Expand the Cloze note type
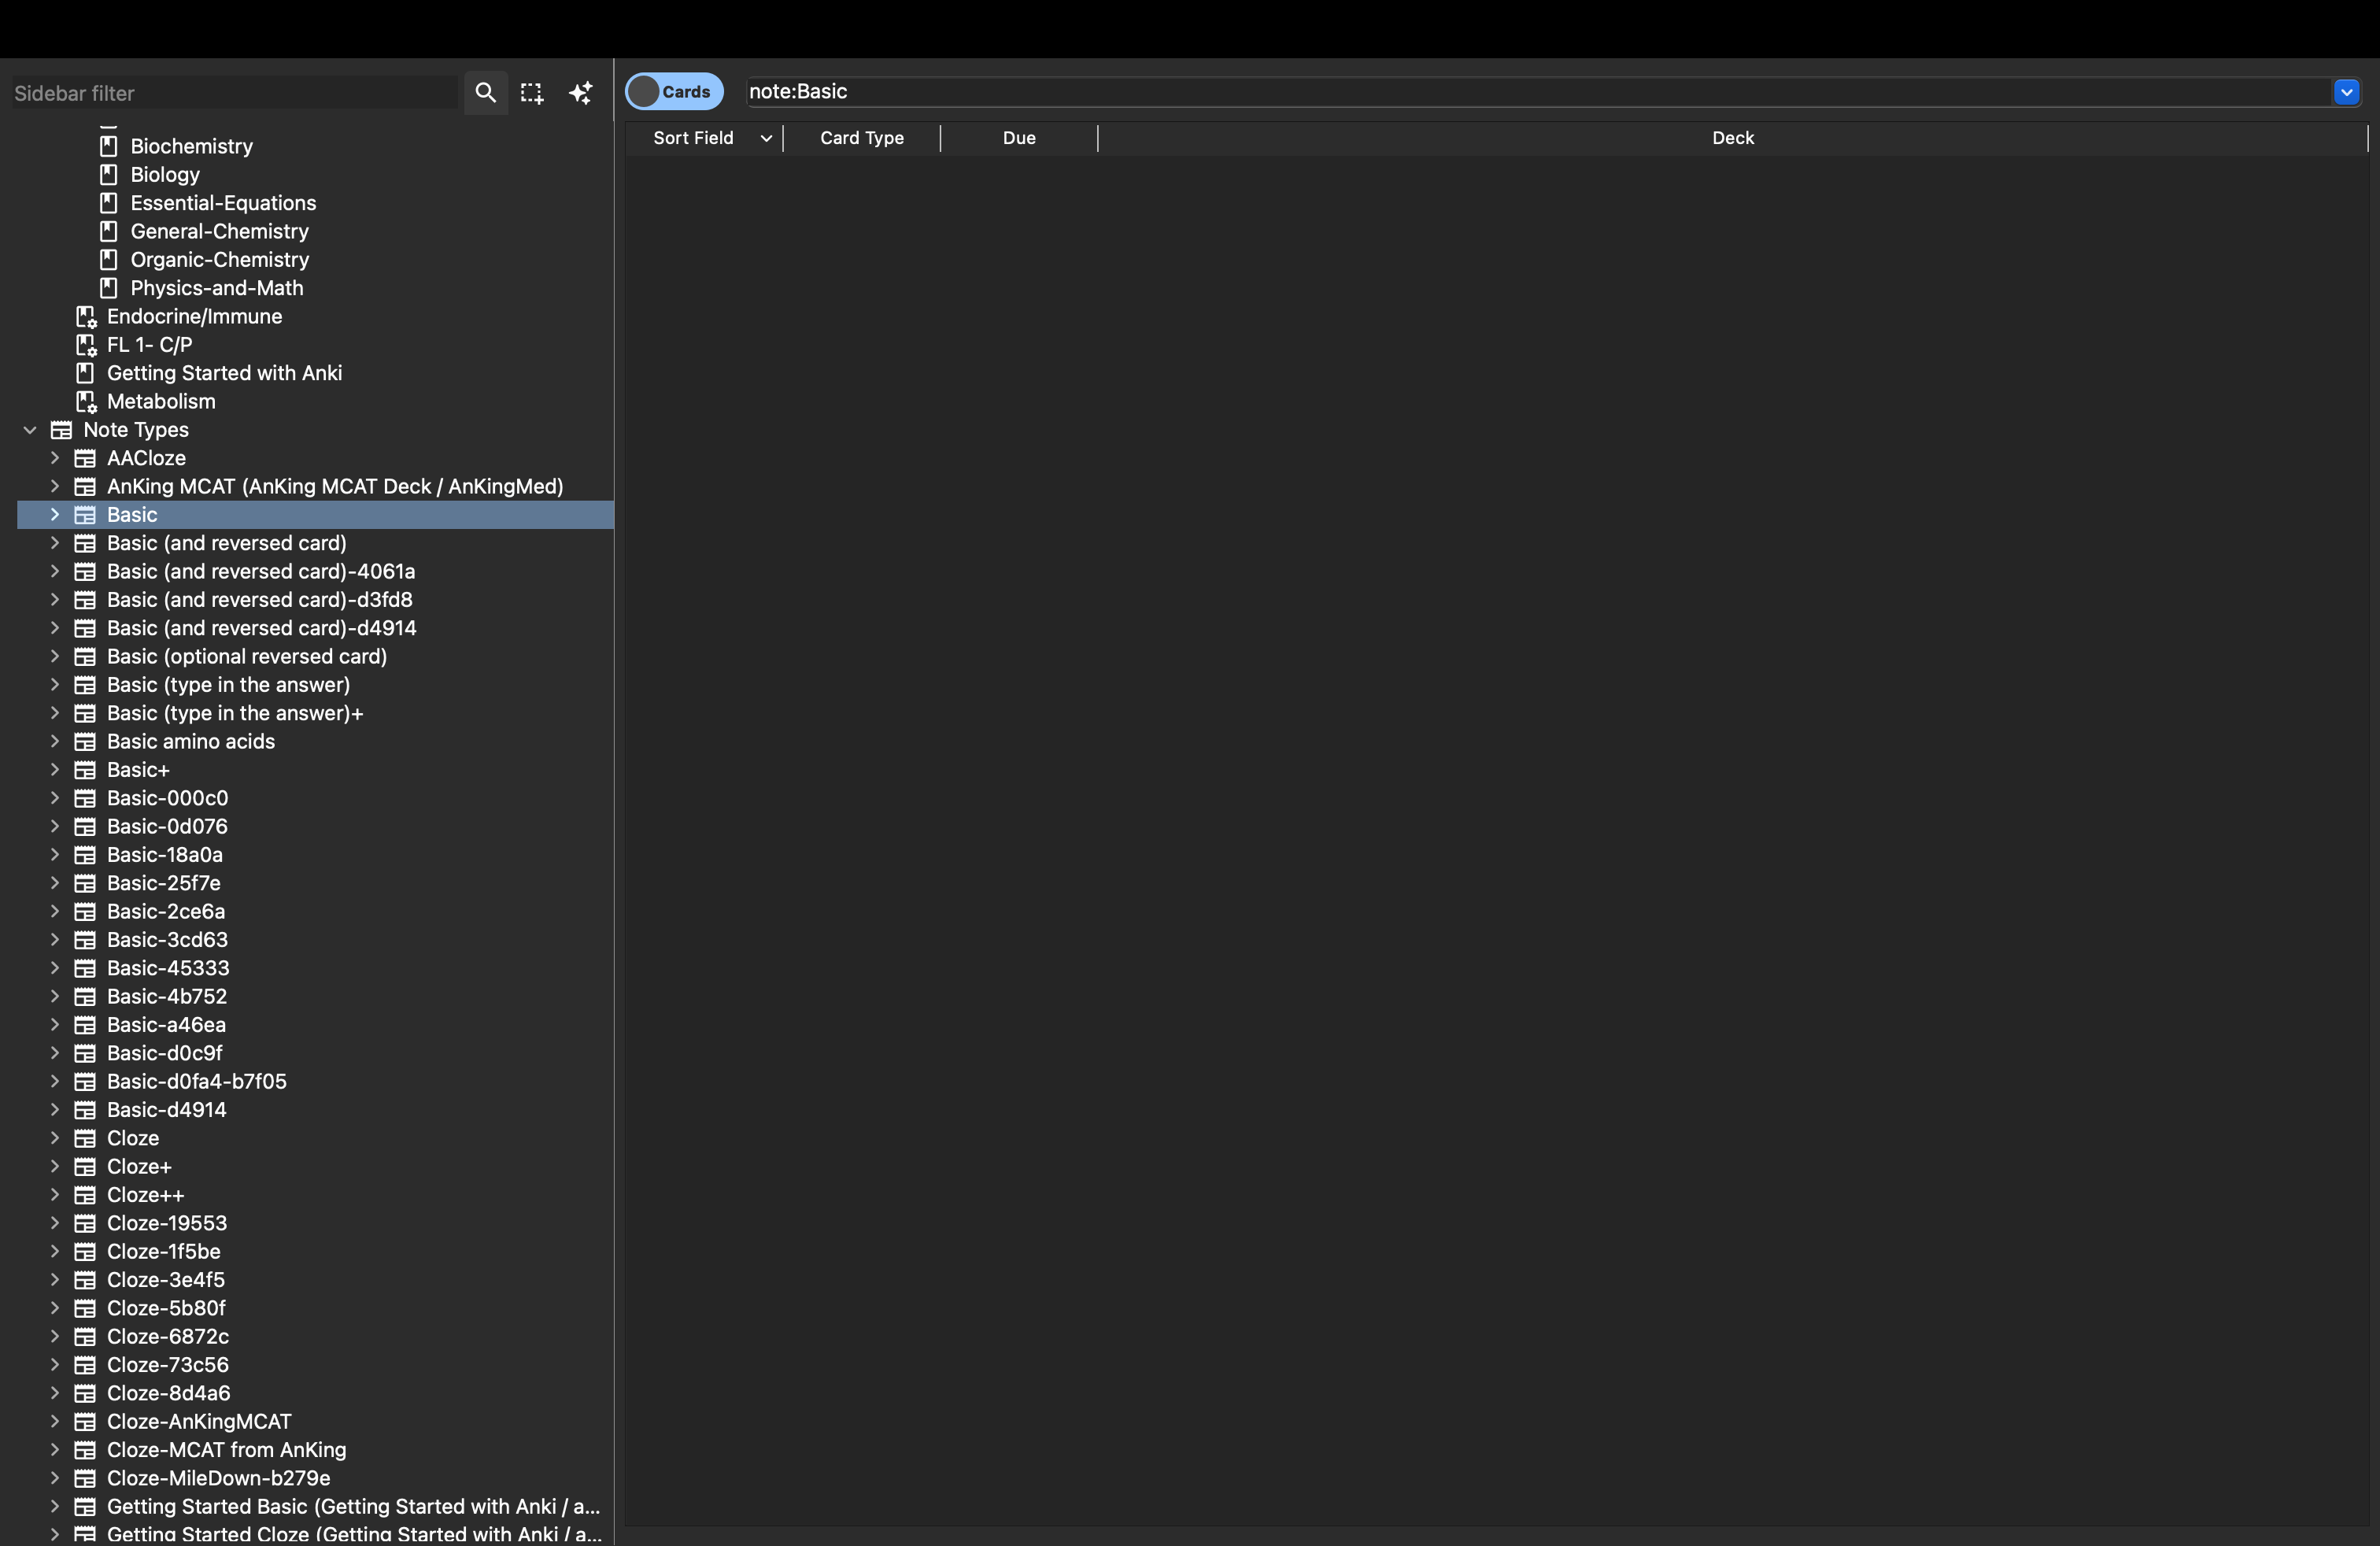 point(55,1138)
